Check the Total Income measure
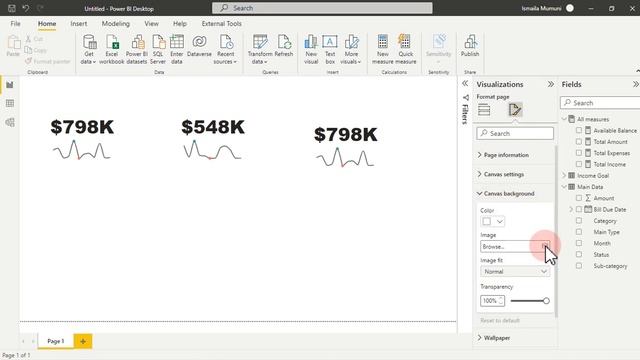The width and height of the screenshot is (640, 360). pyautogui.click(x=579, y=164)
